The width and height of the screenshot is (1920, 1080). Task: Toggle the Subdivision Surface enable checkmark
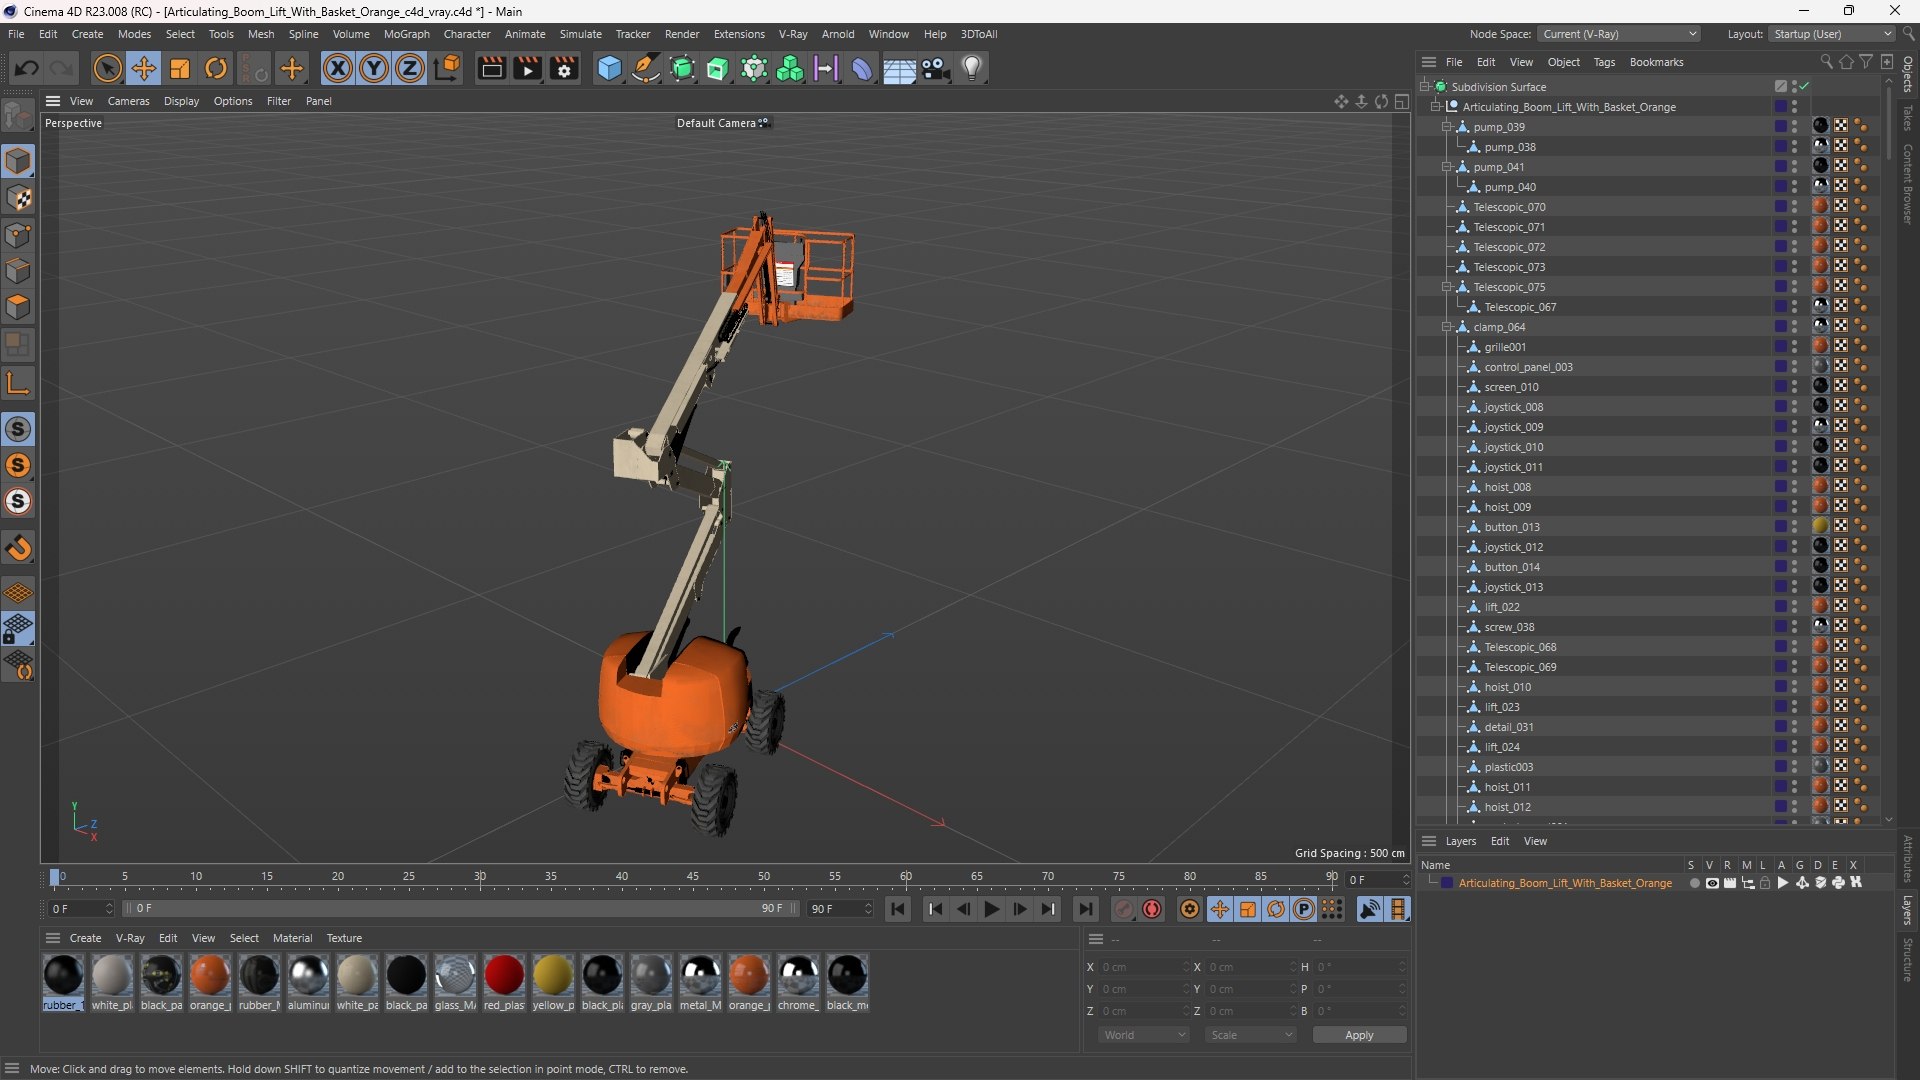1805,87
